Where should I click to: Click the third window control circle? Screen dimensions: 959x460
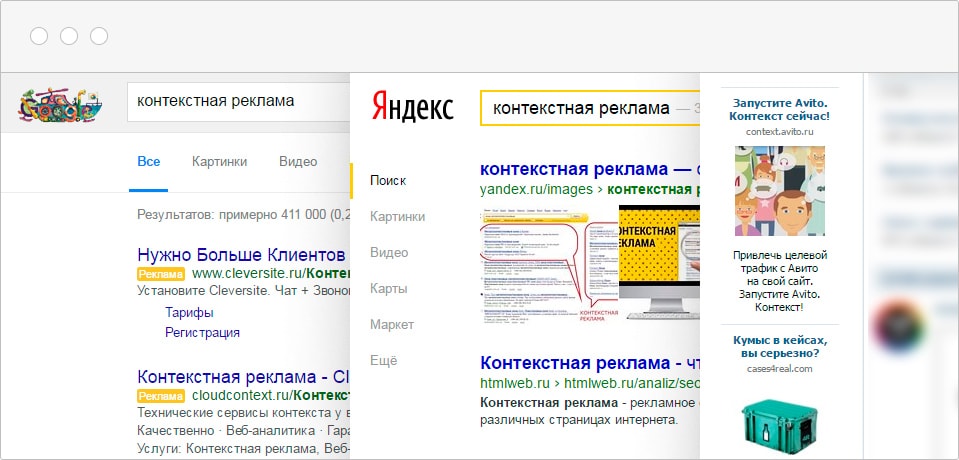(99, 36)
